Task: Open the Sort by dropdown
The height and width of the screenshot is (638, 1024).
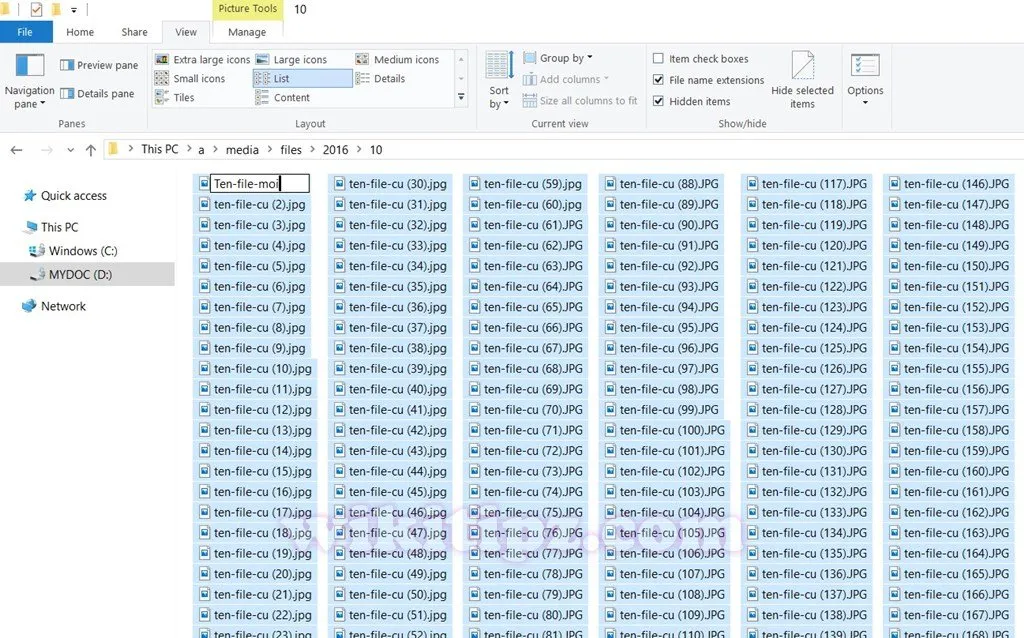Action: [499, 80]
